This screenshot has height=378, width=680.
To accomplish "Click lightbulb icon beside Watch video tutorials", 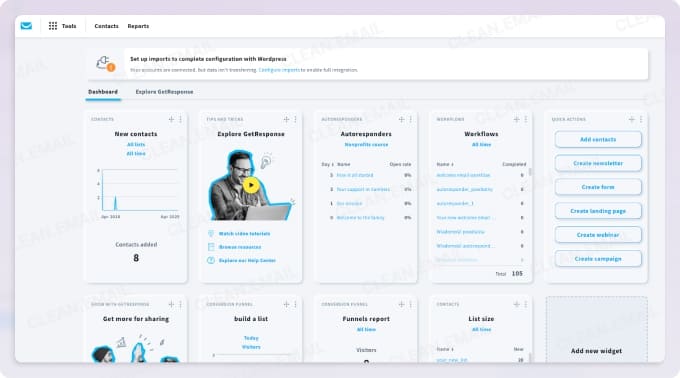I will click(x=211, y=234).
